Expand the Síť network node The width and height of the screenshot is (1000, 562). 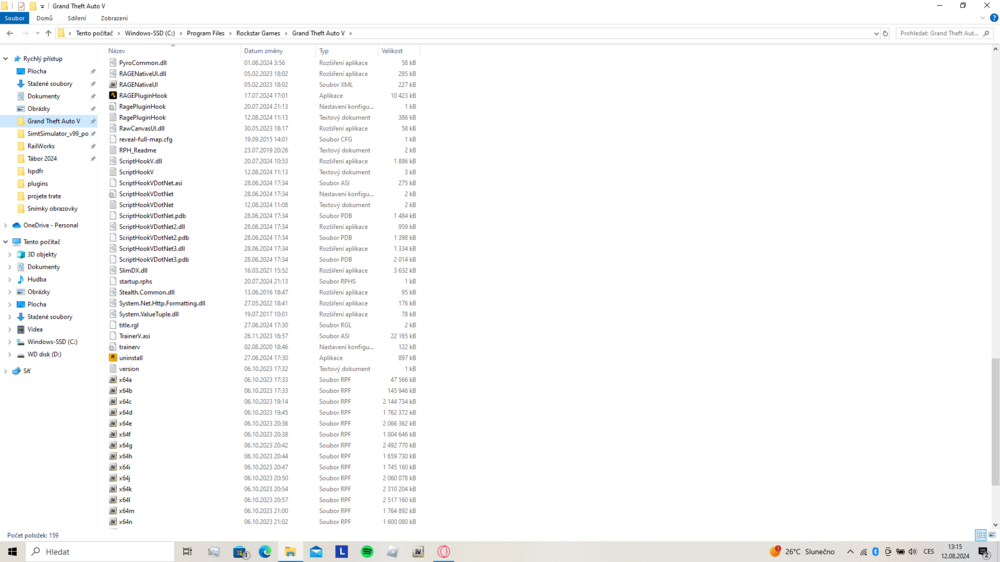[x=6, y=371]
